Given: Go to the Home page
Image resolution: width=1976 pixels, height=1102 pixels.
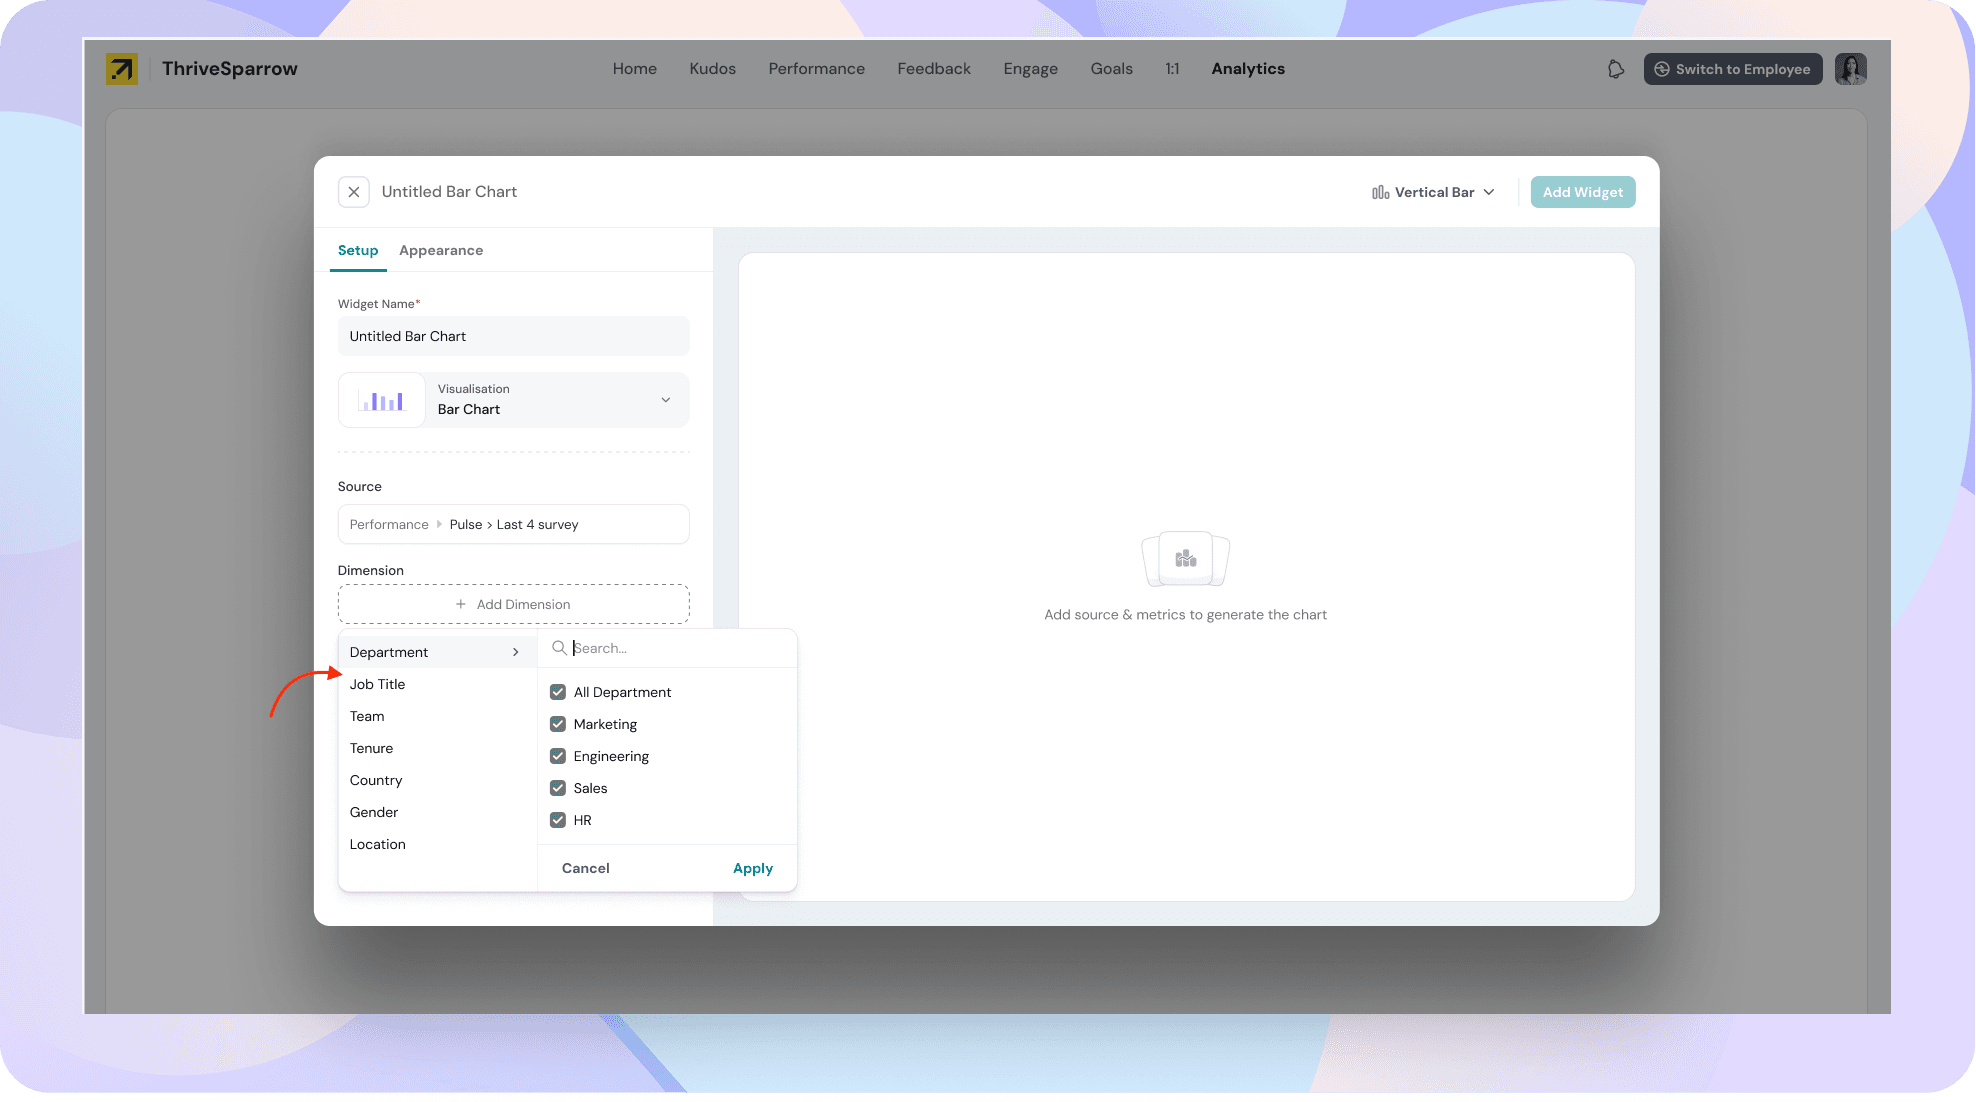Looking at the screenshot, I should click(635, 69).
